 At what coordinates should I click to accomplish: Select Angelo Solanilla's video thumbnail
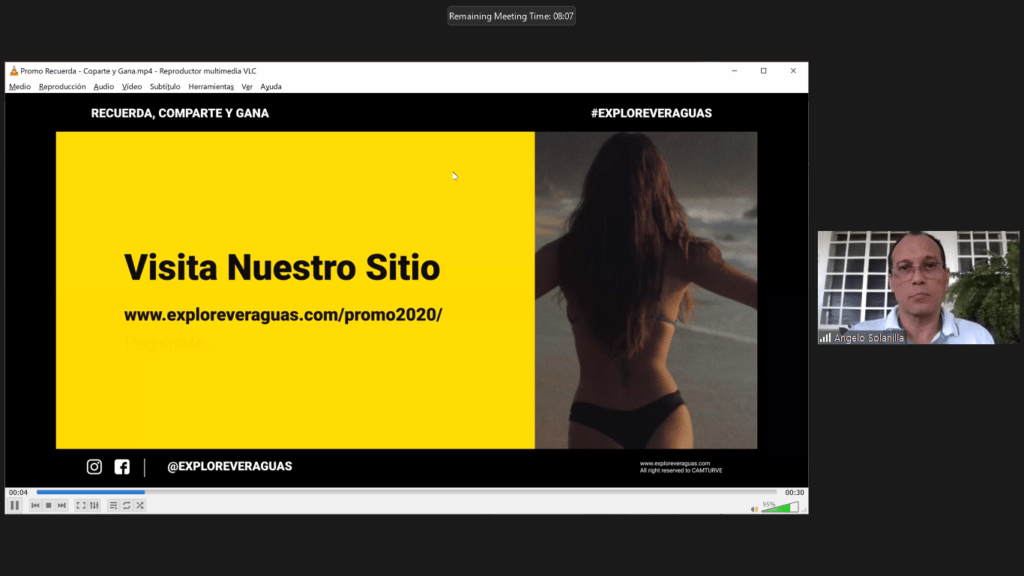(x=918, y=287)
